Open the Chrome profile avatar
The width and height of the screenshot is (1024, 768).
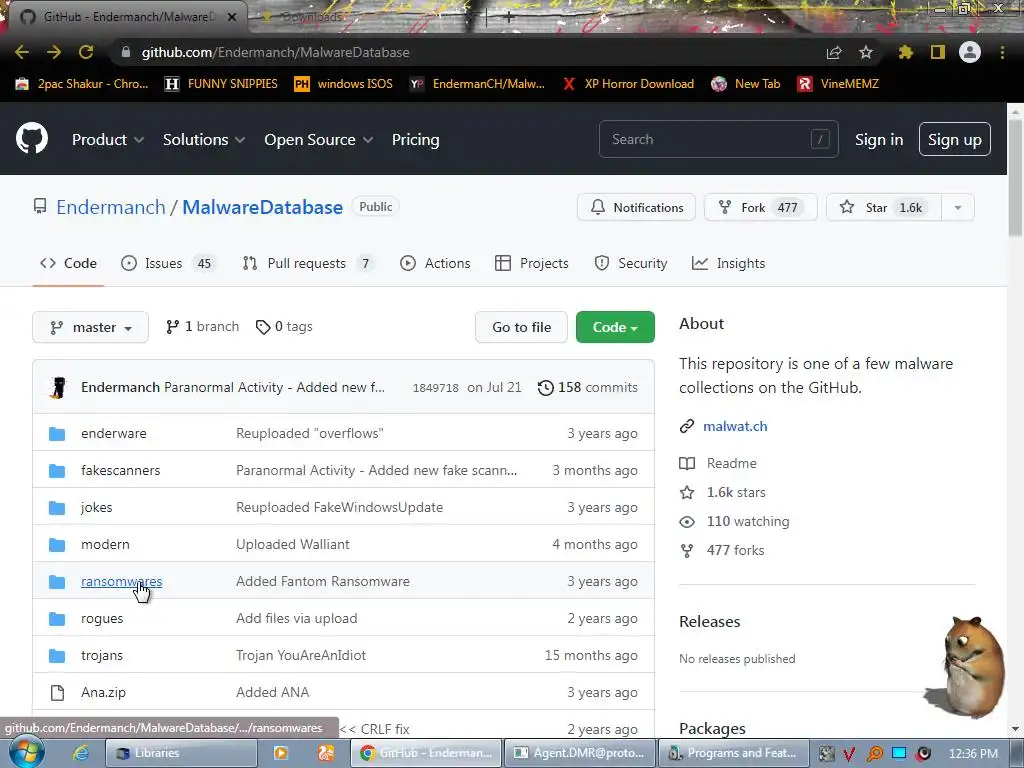970,52
